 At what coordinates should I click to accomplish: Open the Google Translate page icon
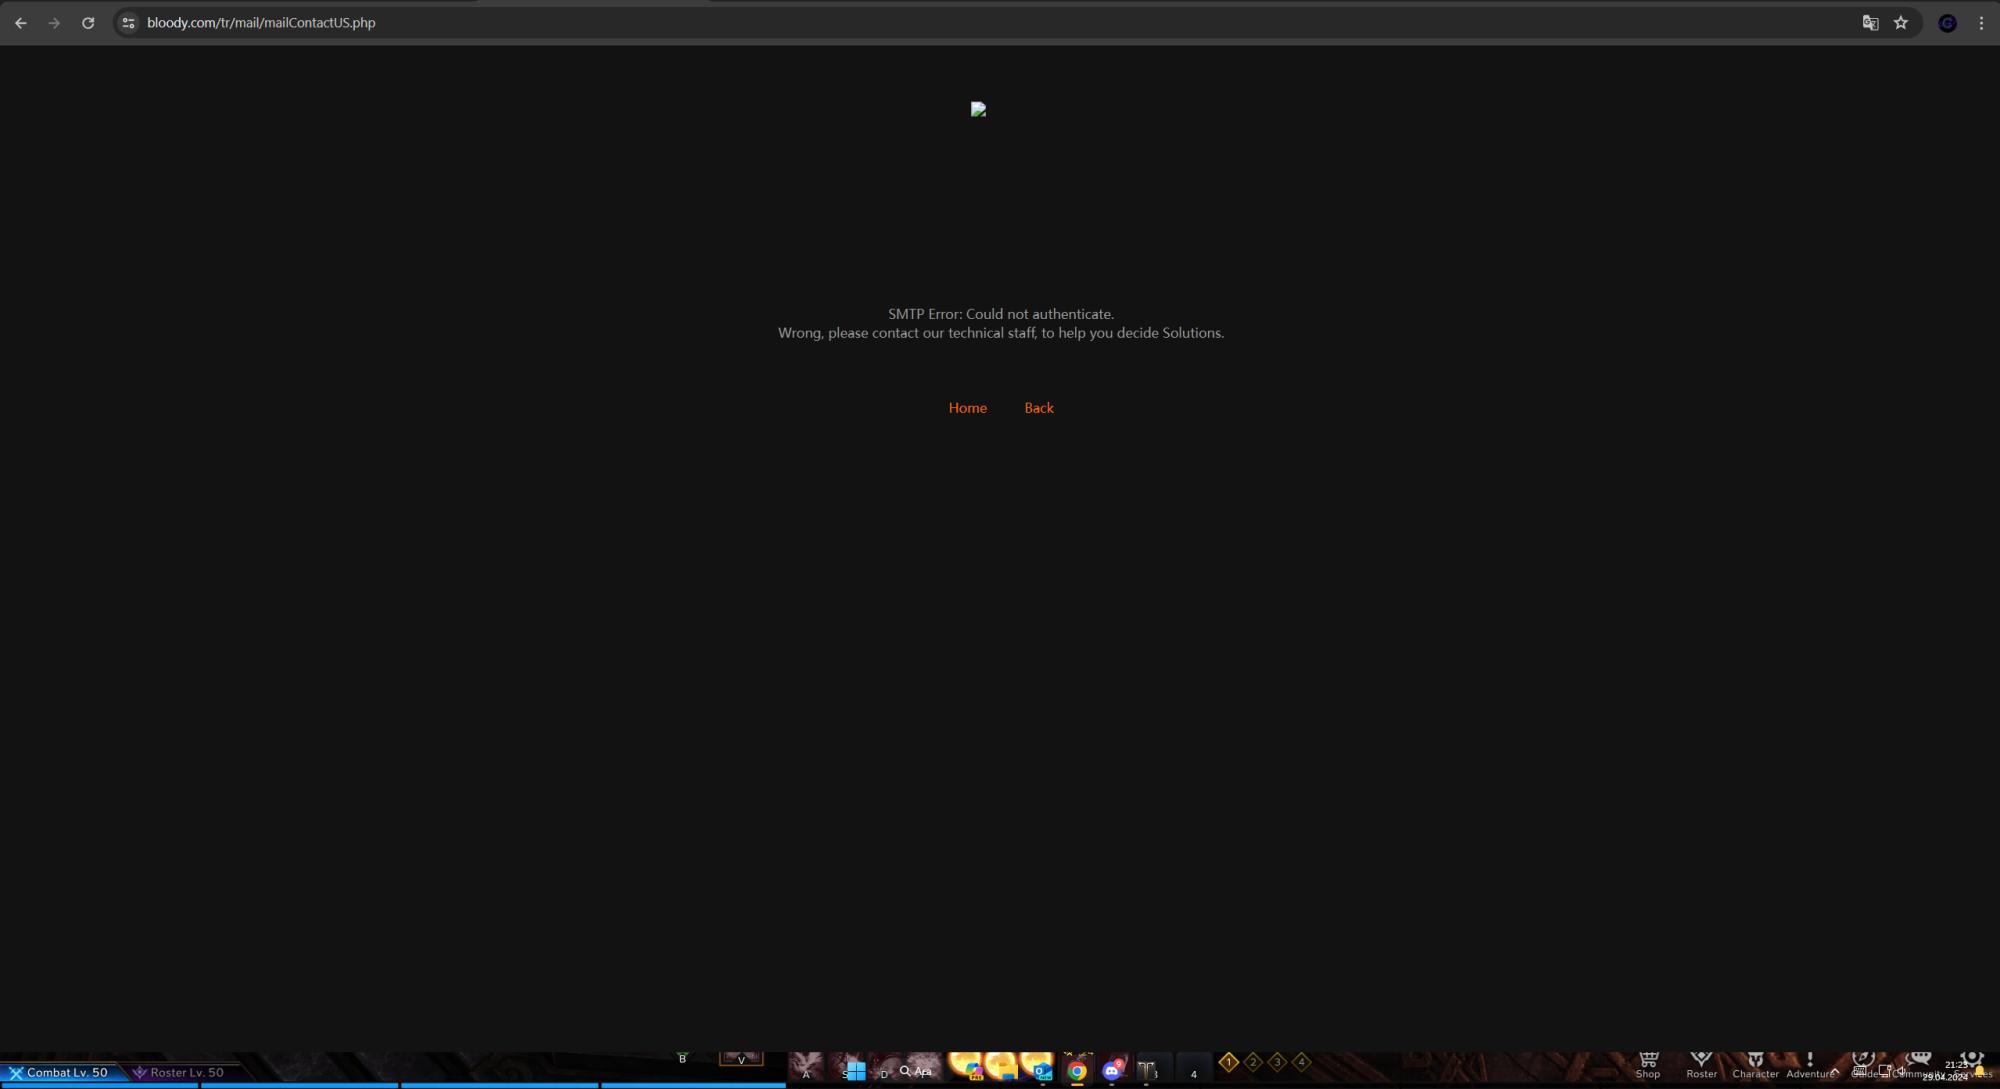1870,23
